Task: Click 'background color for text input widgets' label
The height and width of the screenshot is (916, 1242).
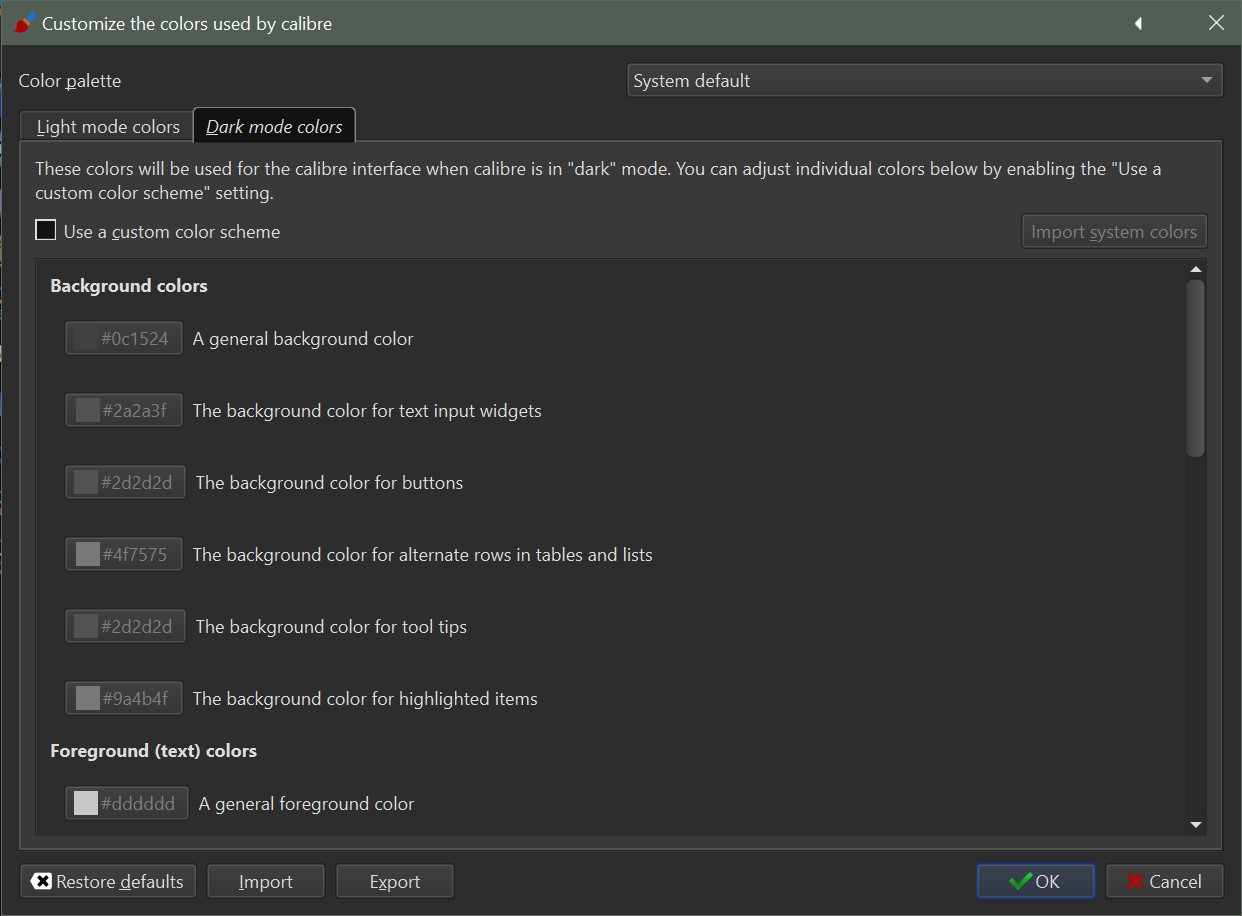Action: pos(367,411)
